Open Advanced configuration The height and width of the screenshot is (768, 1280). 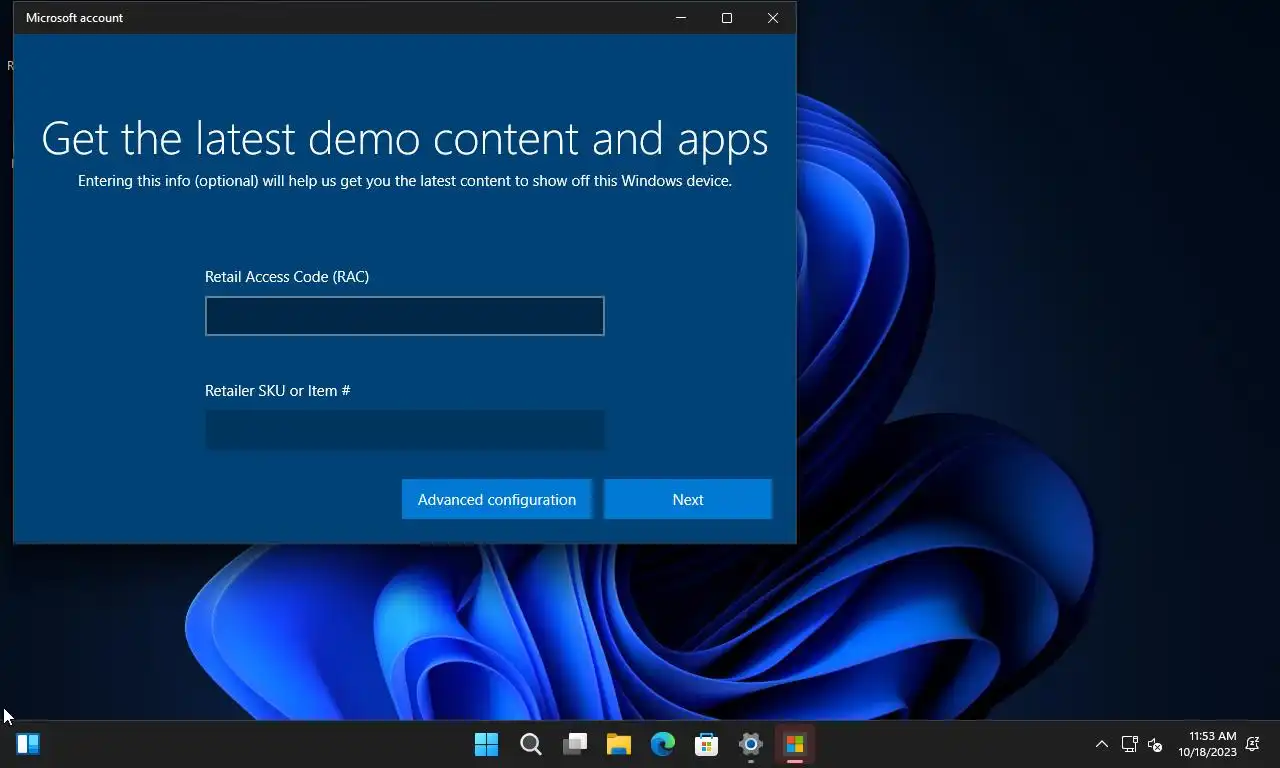(497, 499)
